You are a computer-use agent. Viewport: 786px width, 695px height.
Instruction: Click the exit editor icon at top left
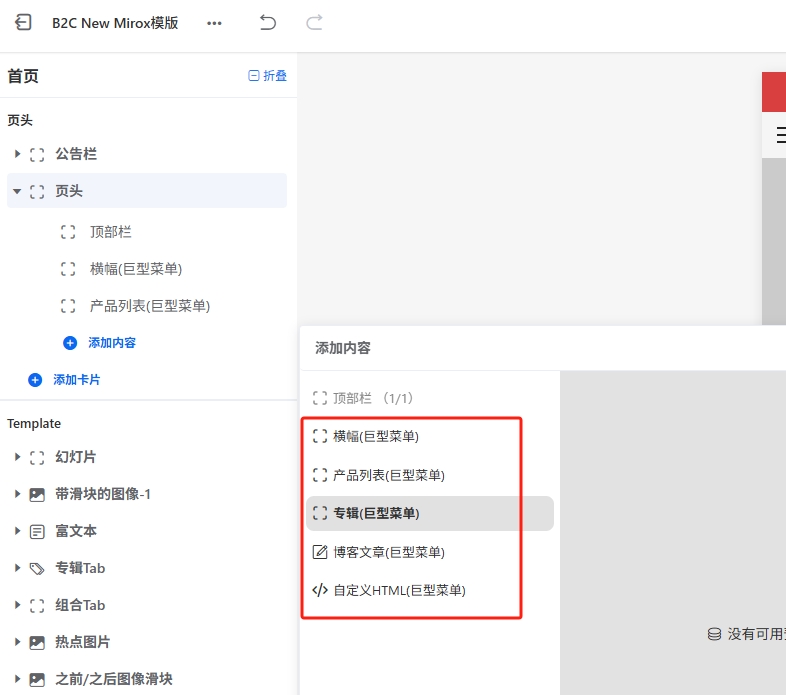click(x=23, y=22)
